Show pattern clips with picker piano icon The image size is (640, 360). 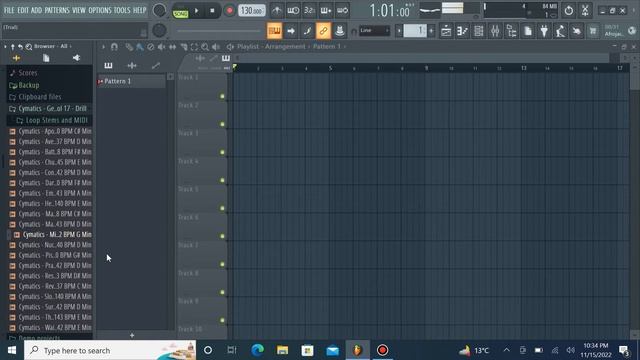pos(108,65)
